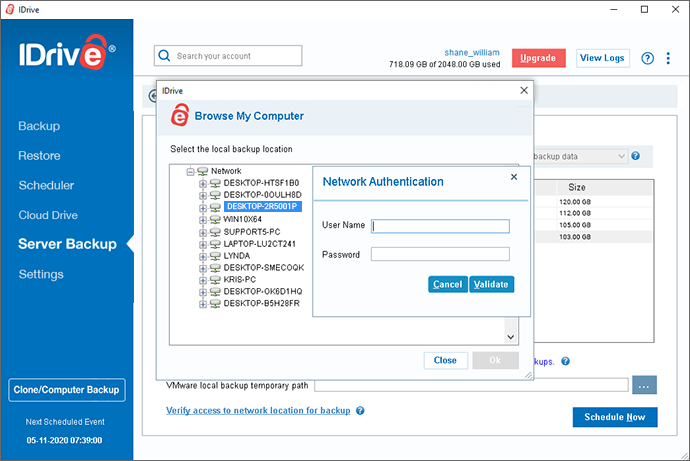This screenshot has height=461, width=690.
Task: Click the IDrive icon in Browse My Computer header
Action: (x=180, y=115)
